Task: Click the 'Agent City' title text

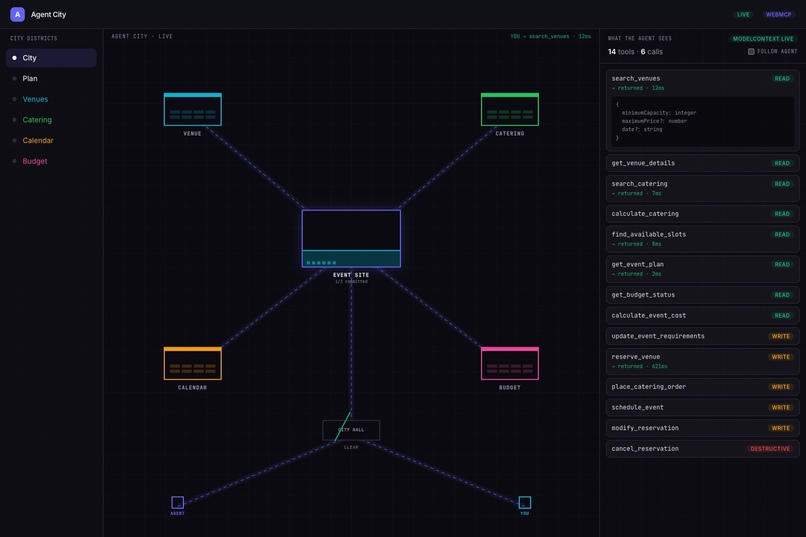Action: pos(48,14)
